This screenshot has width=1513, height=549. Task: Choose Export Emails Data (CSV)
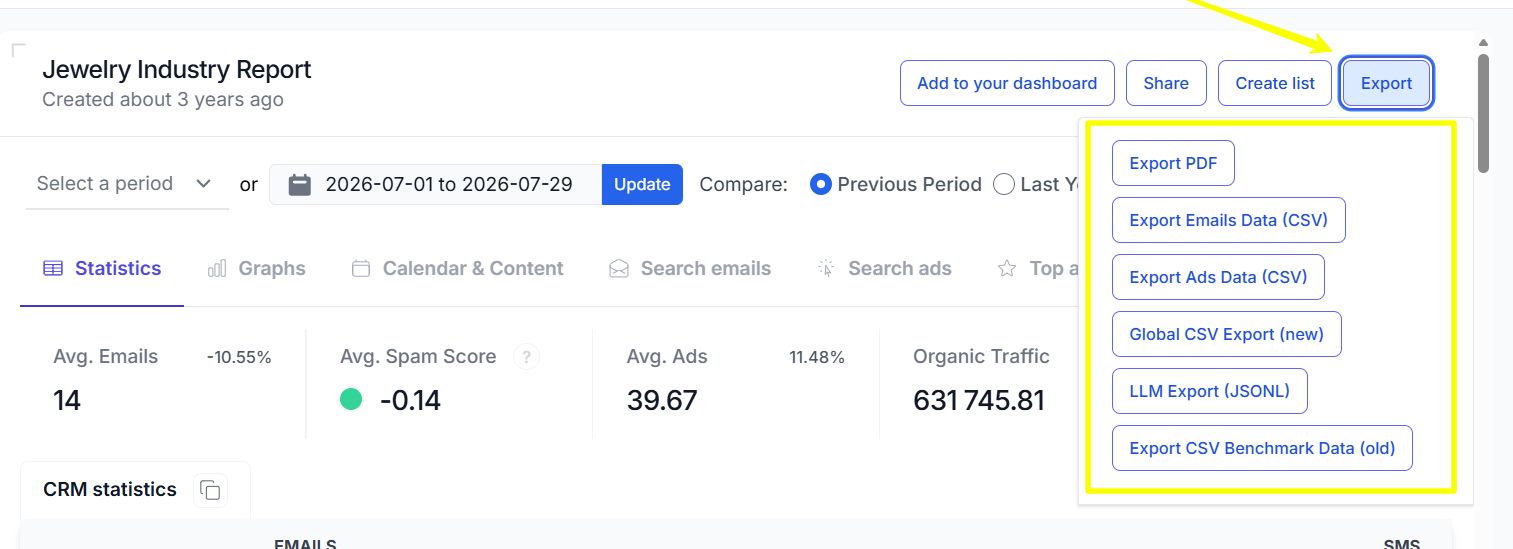click(1228, 220)
